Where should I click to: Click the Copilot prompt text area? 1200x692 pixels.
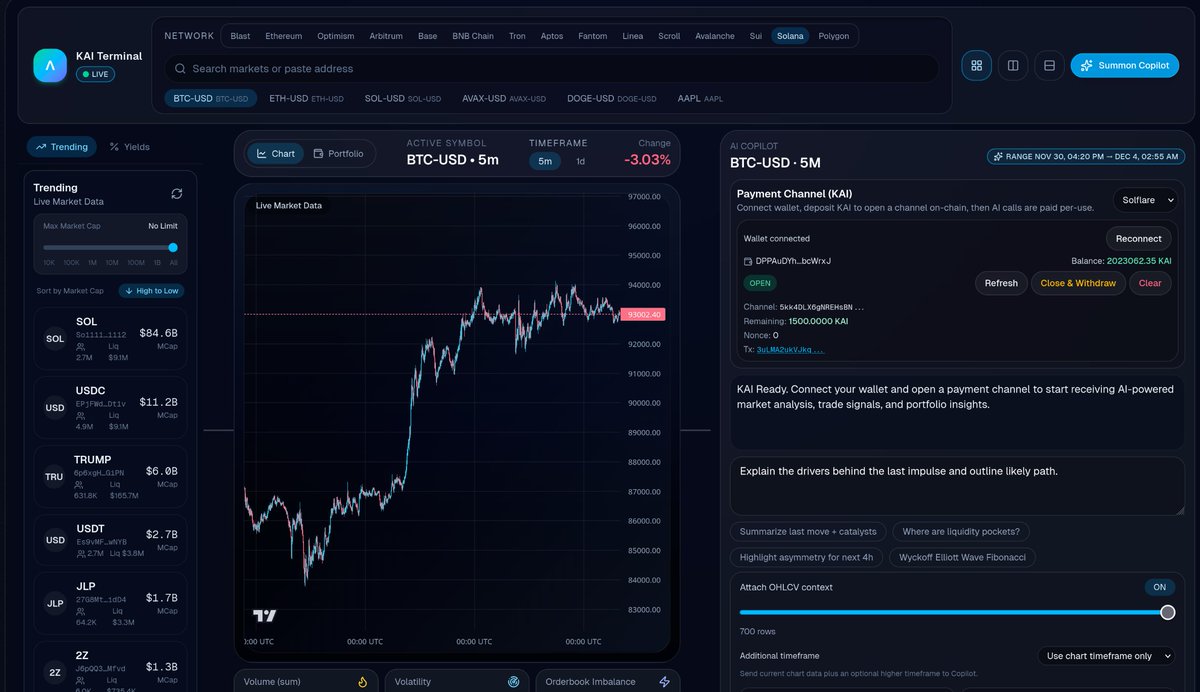[957, 486]
